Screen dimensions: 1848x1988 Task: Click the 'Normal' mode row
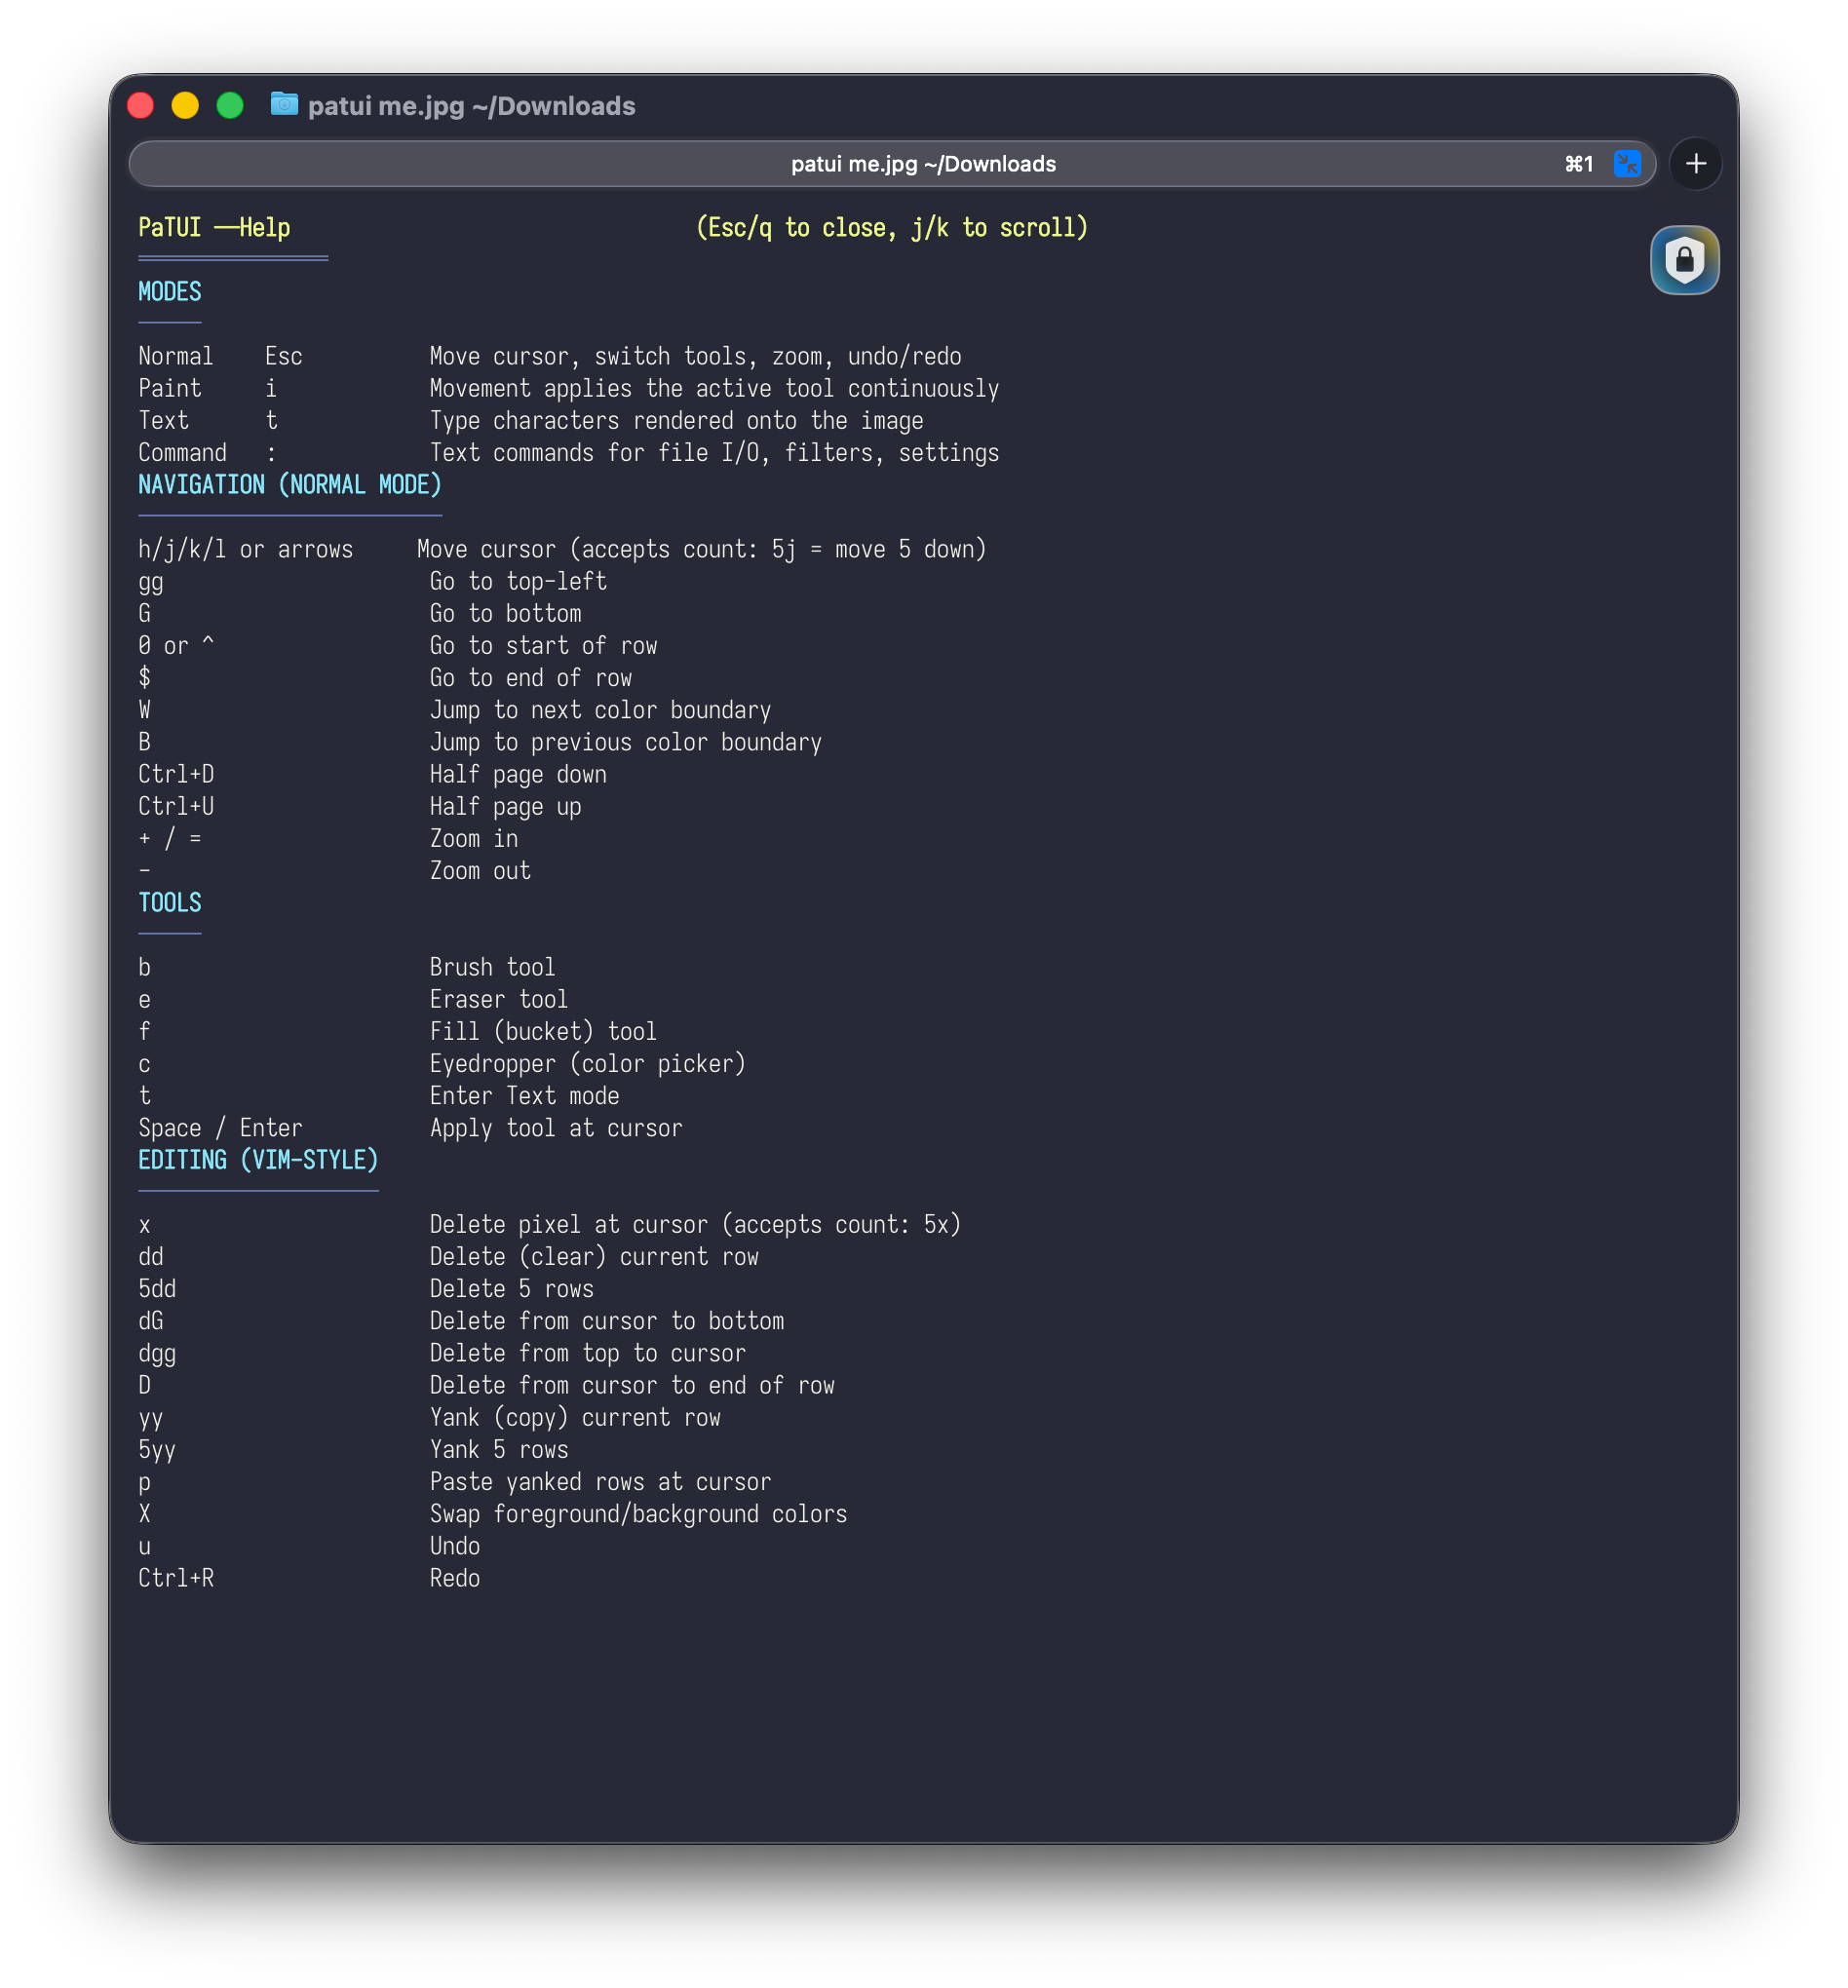550,357
